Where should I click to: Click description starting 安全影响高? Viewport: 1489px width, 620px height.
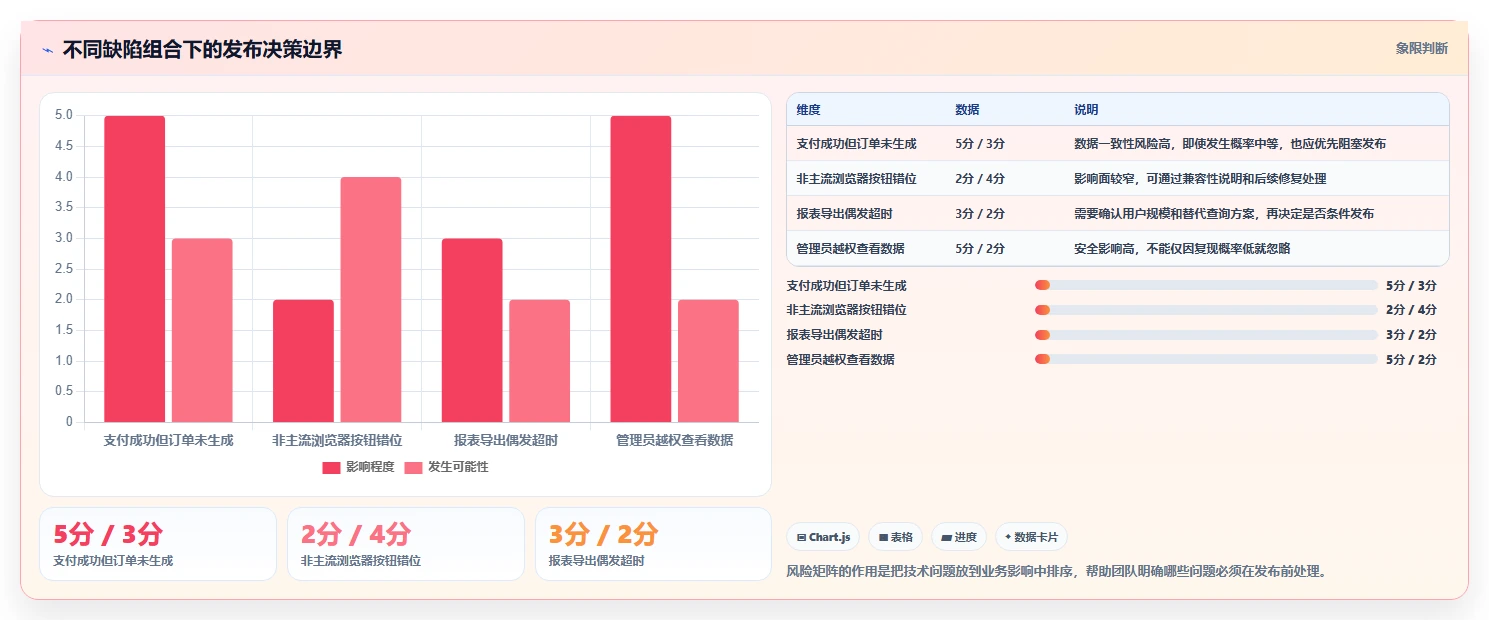1182,248
